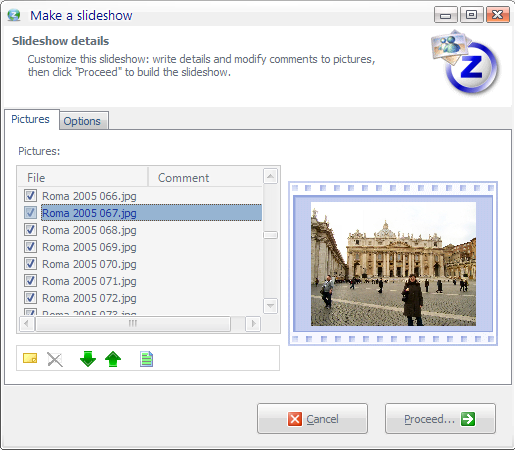515x450 pixels.
Task: Minimize the Make a slideshow window
Action: point(445,15)
